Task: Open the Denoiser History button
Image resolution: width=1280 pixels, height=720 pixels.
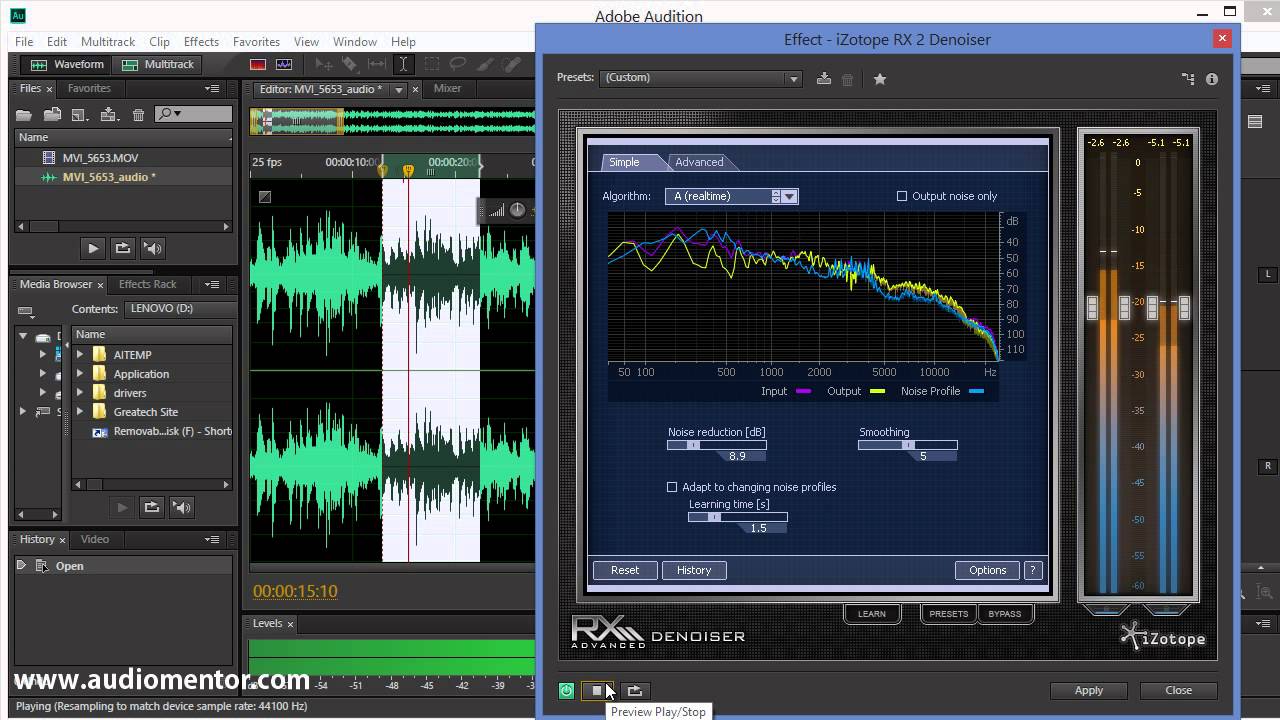Action: coord(694,570)
